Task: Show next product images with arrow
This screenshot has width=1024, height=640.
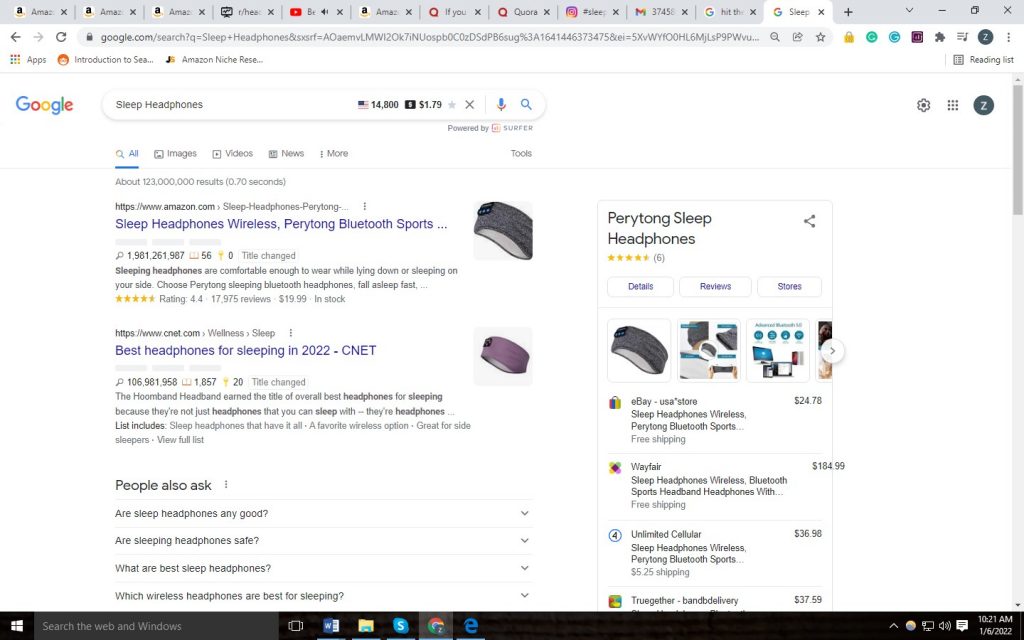Action: click(832, 351)
